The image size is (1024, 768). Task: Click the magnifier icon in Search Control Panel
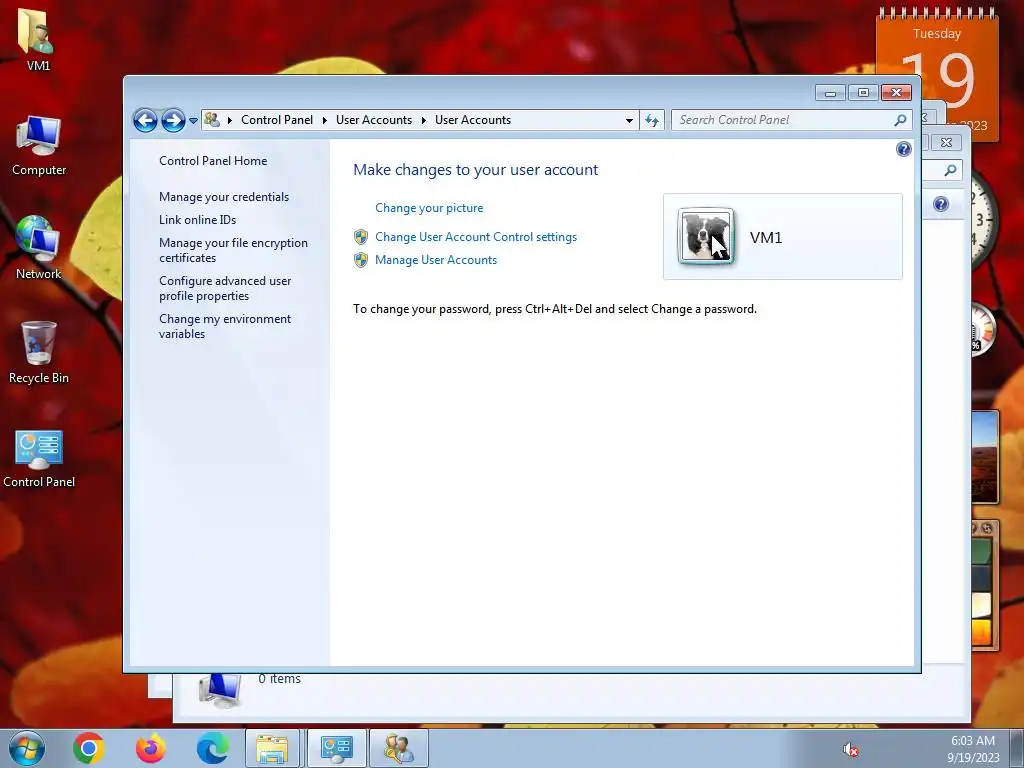pos(900,120)
